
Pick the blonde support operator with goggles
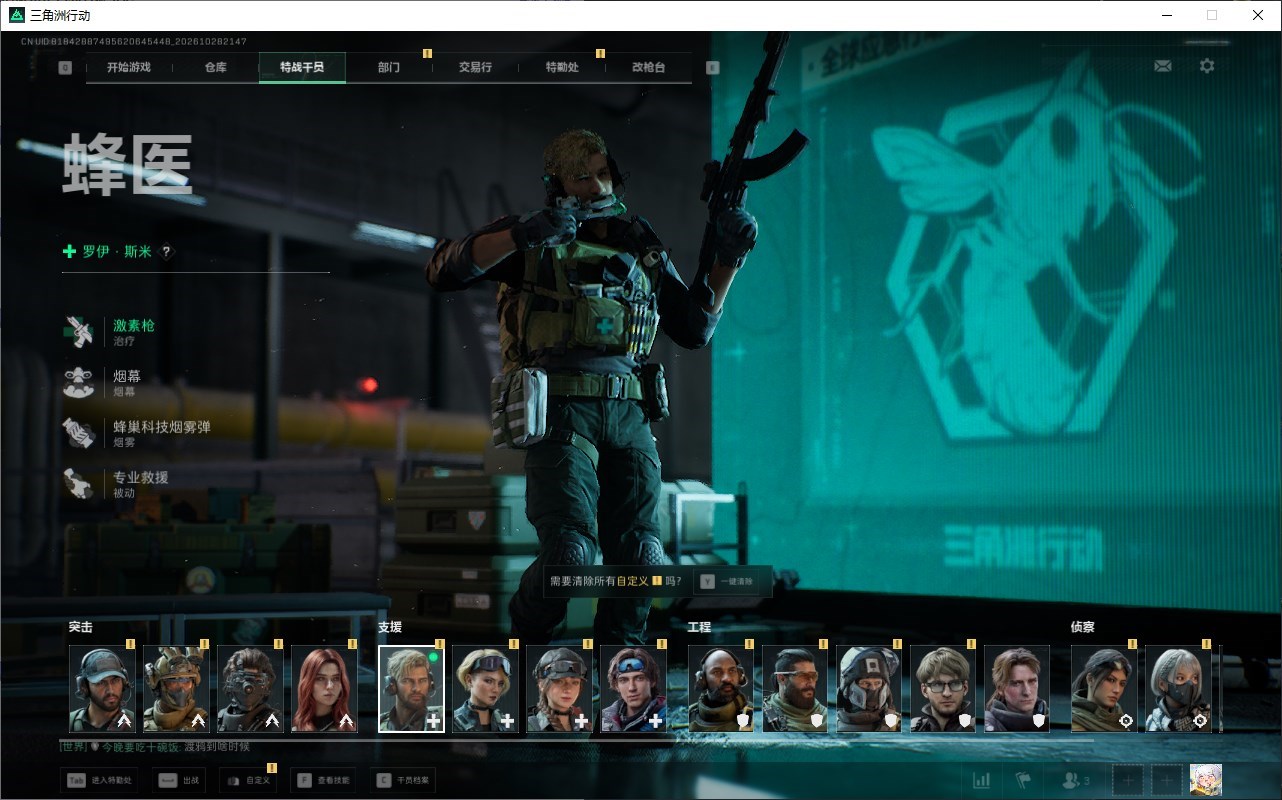click(486, 689)
